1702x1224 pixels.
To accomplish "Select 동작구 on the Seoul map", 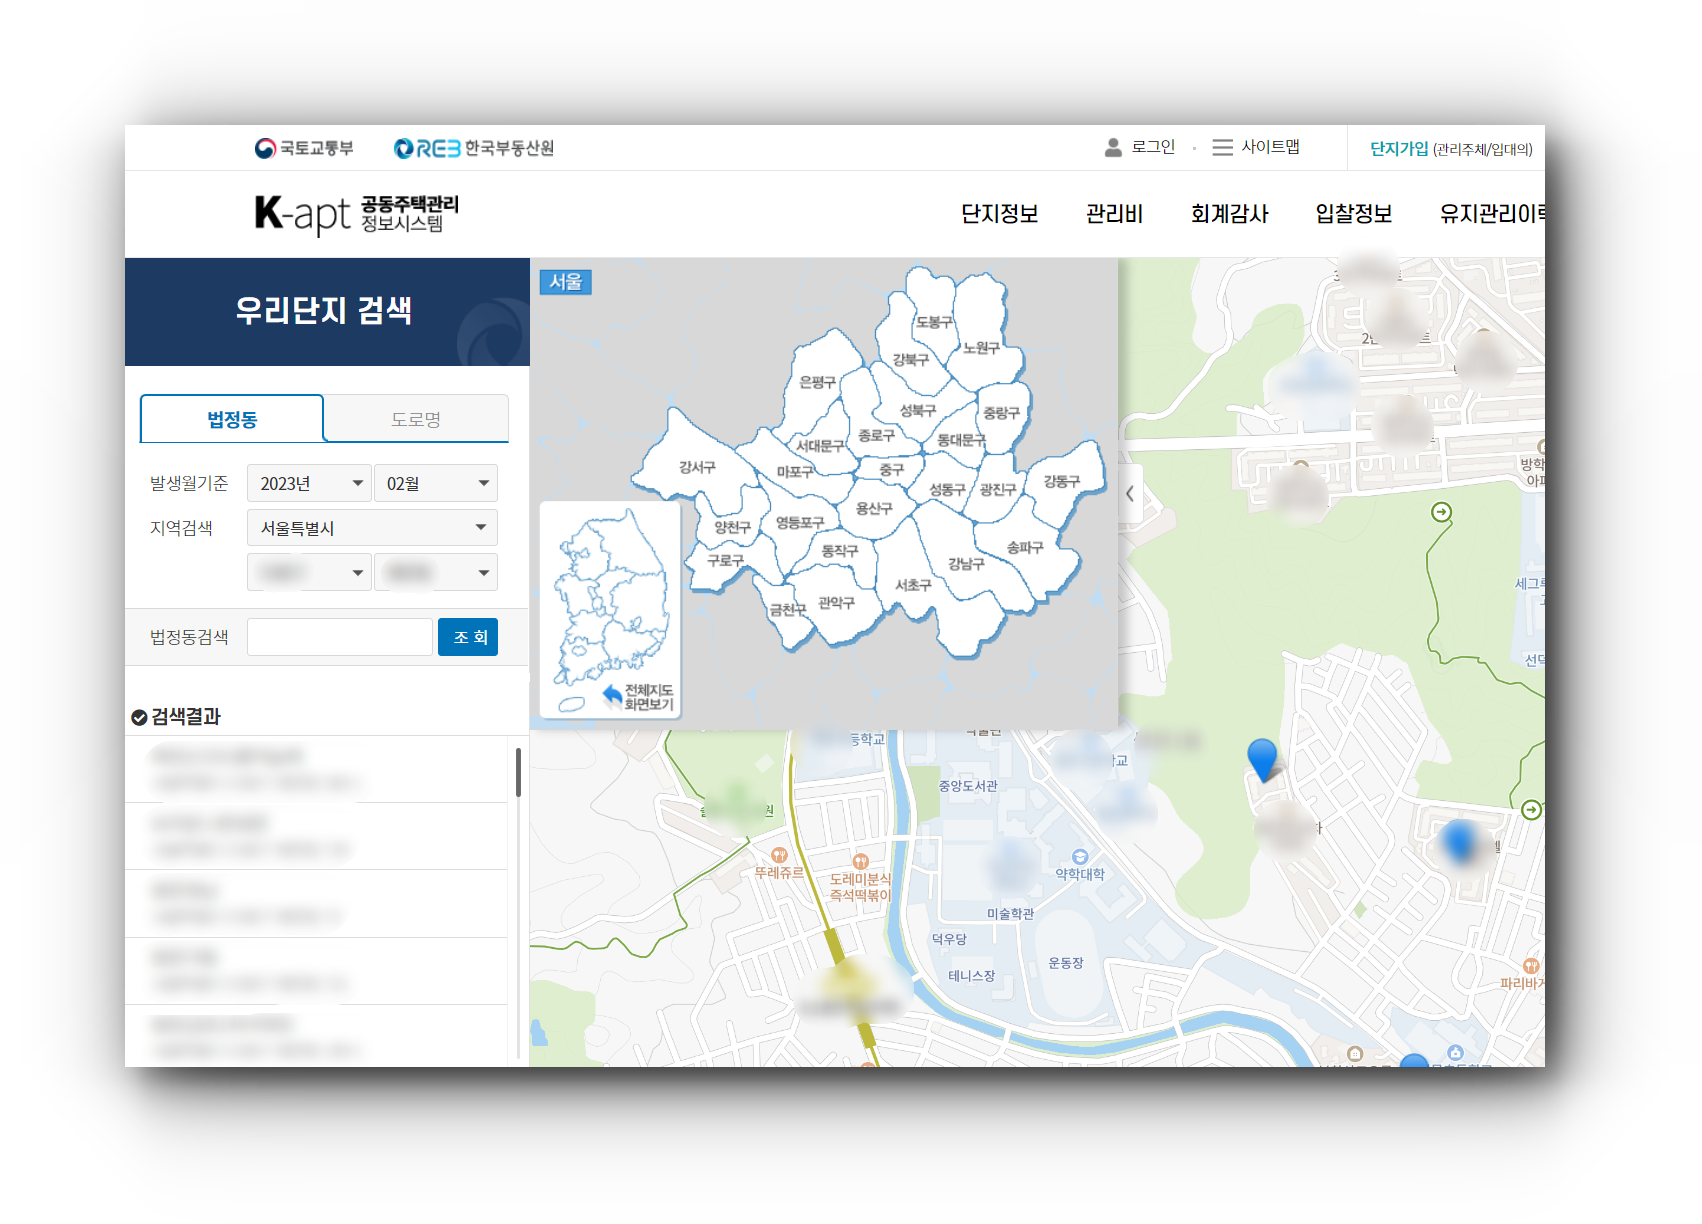I will tap(840, 551).
